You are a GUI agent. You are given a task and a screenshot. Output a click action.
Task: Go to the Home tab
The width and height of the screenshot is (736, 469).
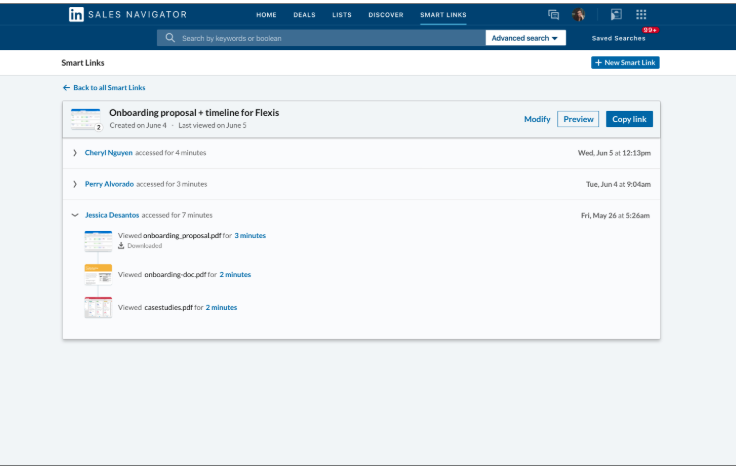(266, 15)
